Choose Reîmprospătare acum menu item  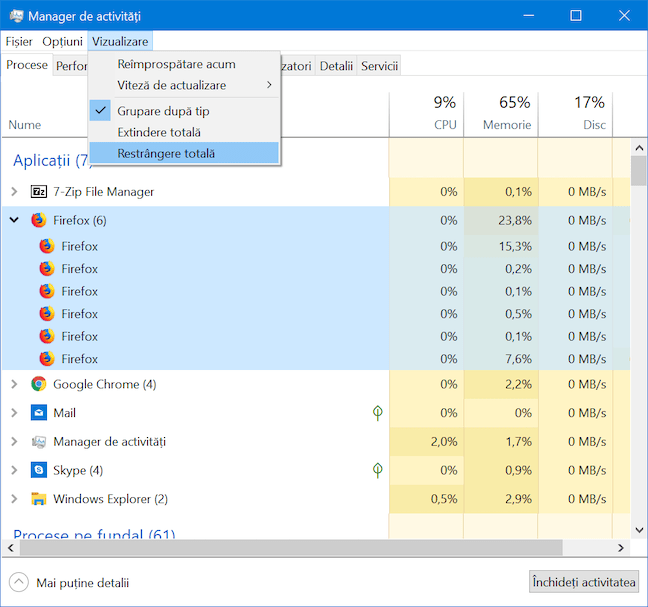click(184, 64)
